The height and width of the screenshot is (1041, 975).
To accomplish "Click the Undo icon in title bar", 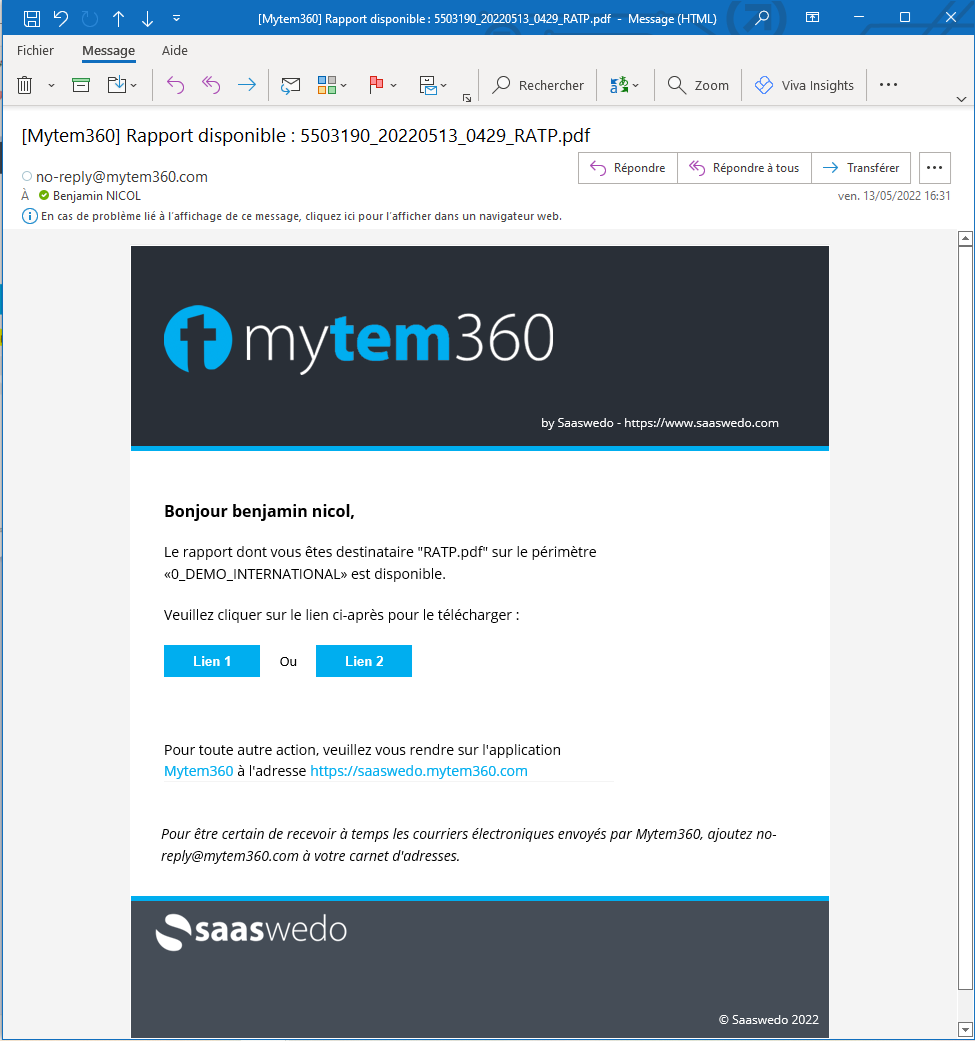I will (60, 19).
